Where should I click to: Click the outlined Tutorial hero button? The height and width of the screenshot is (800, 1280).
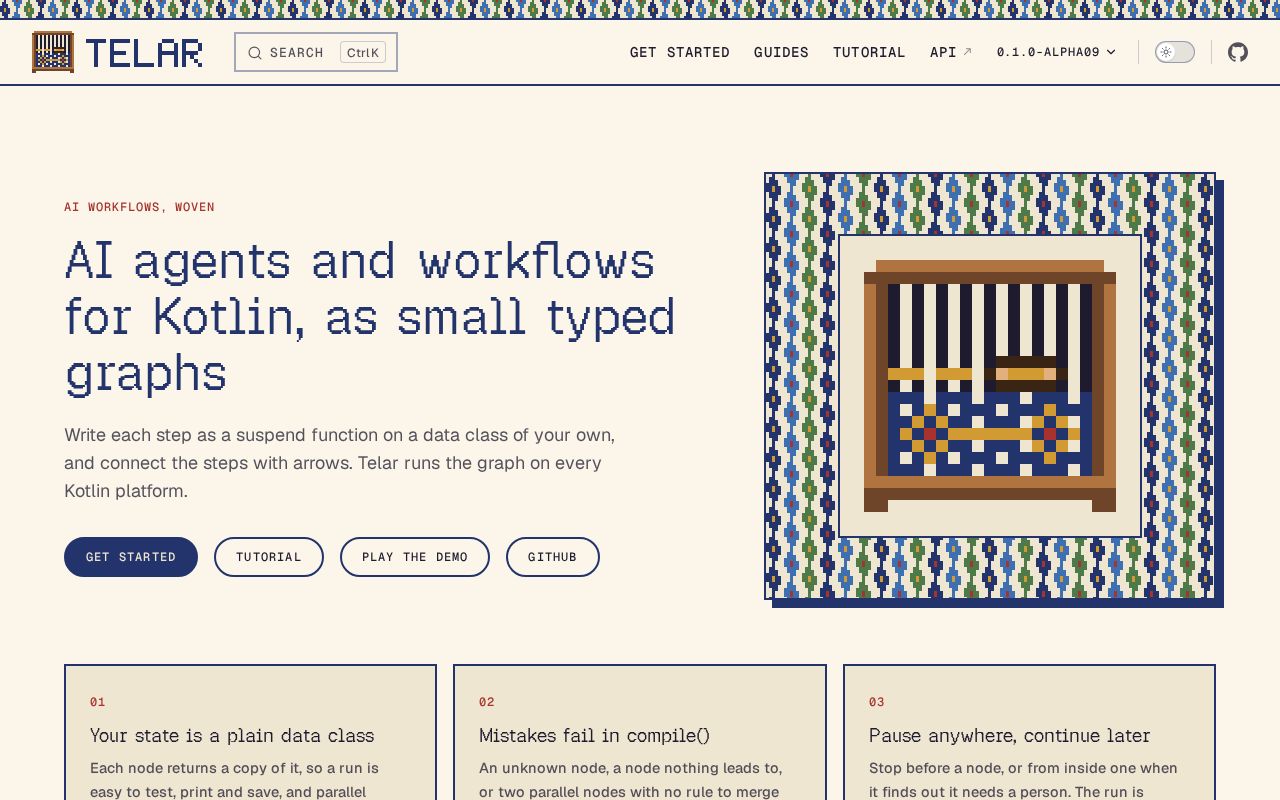(269, 557)
